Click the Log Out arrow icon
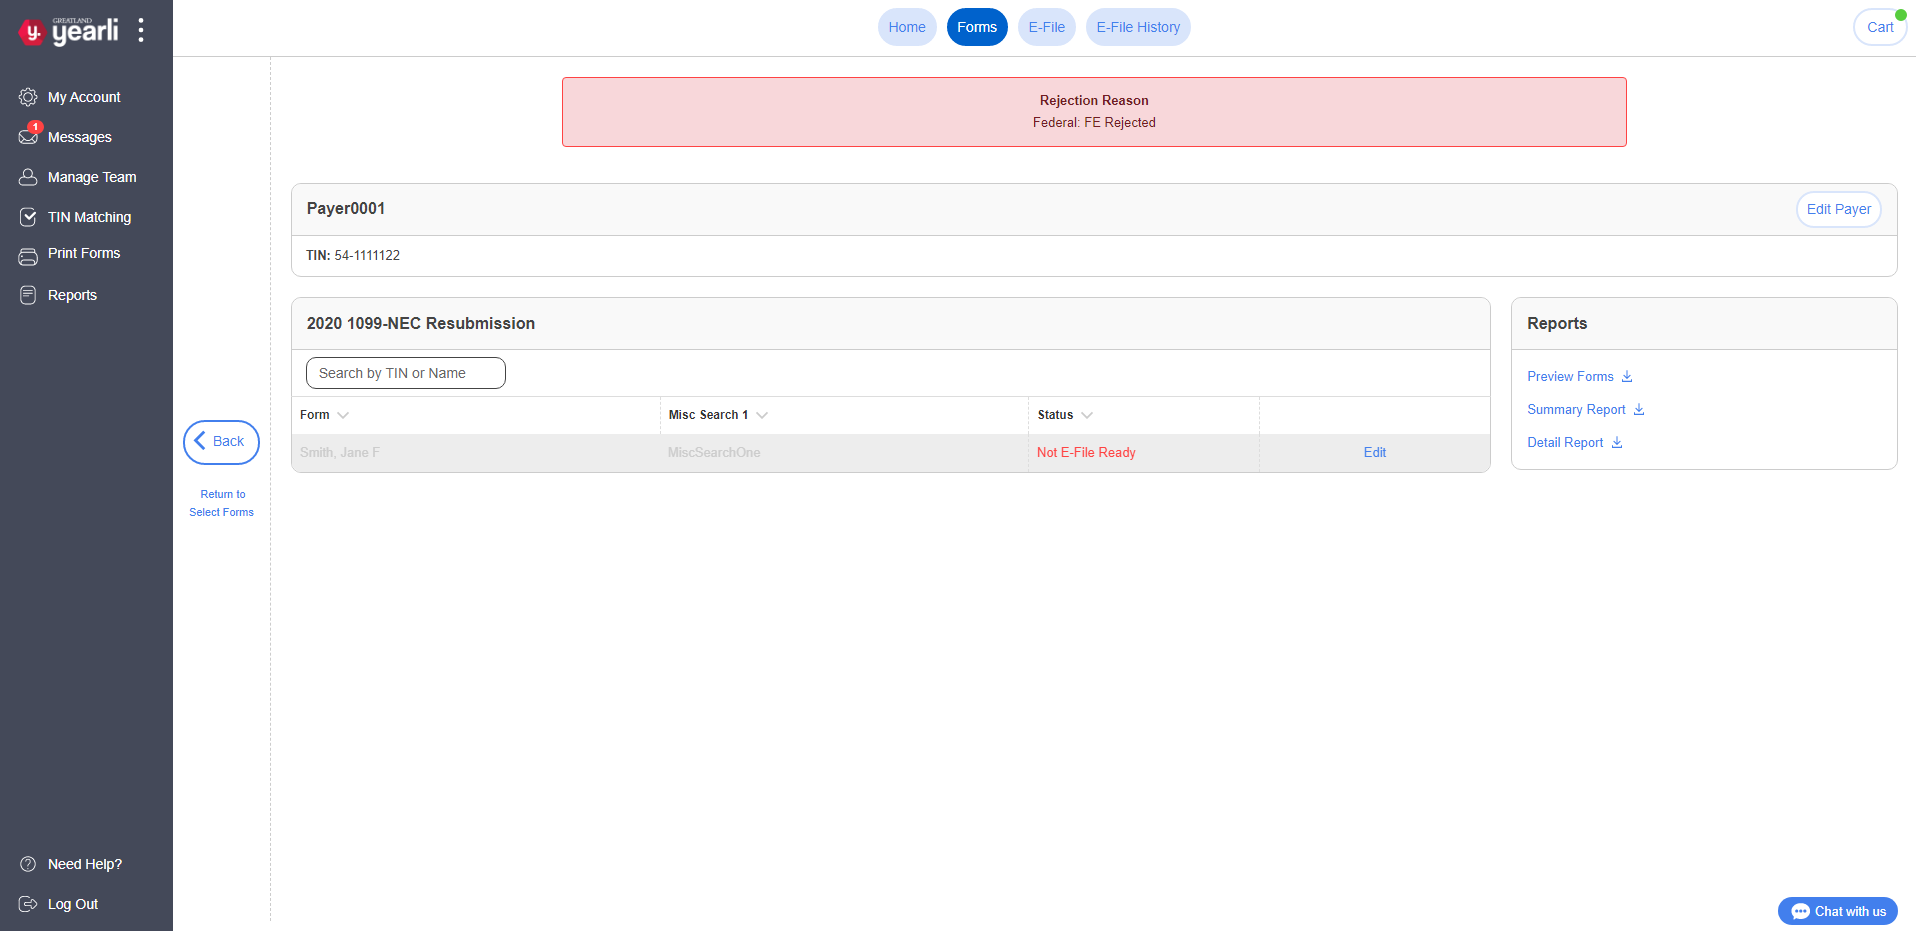The width and height of the screenshot is (1916, 931). 28,904
